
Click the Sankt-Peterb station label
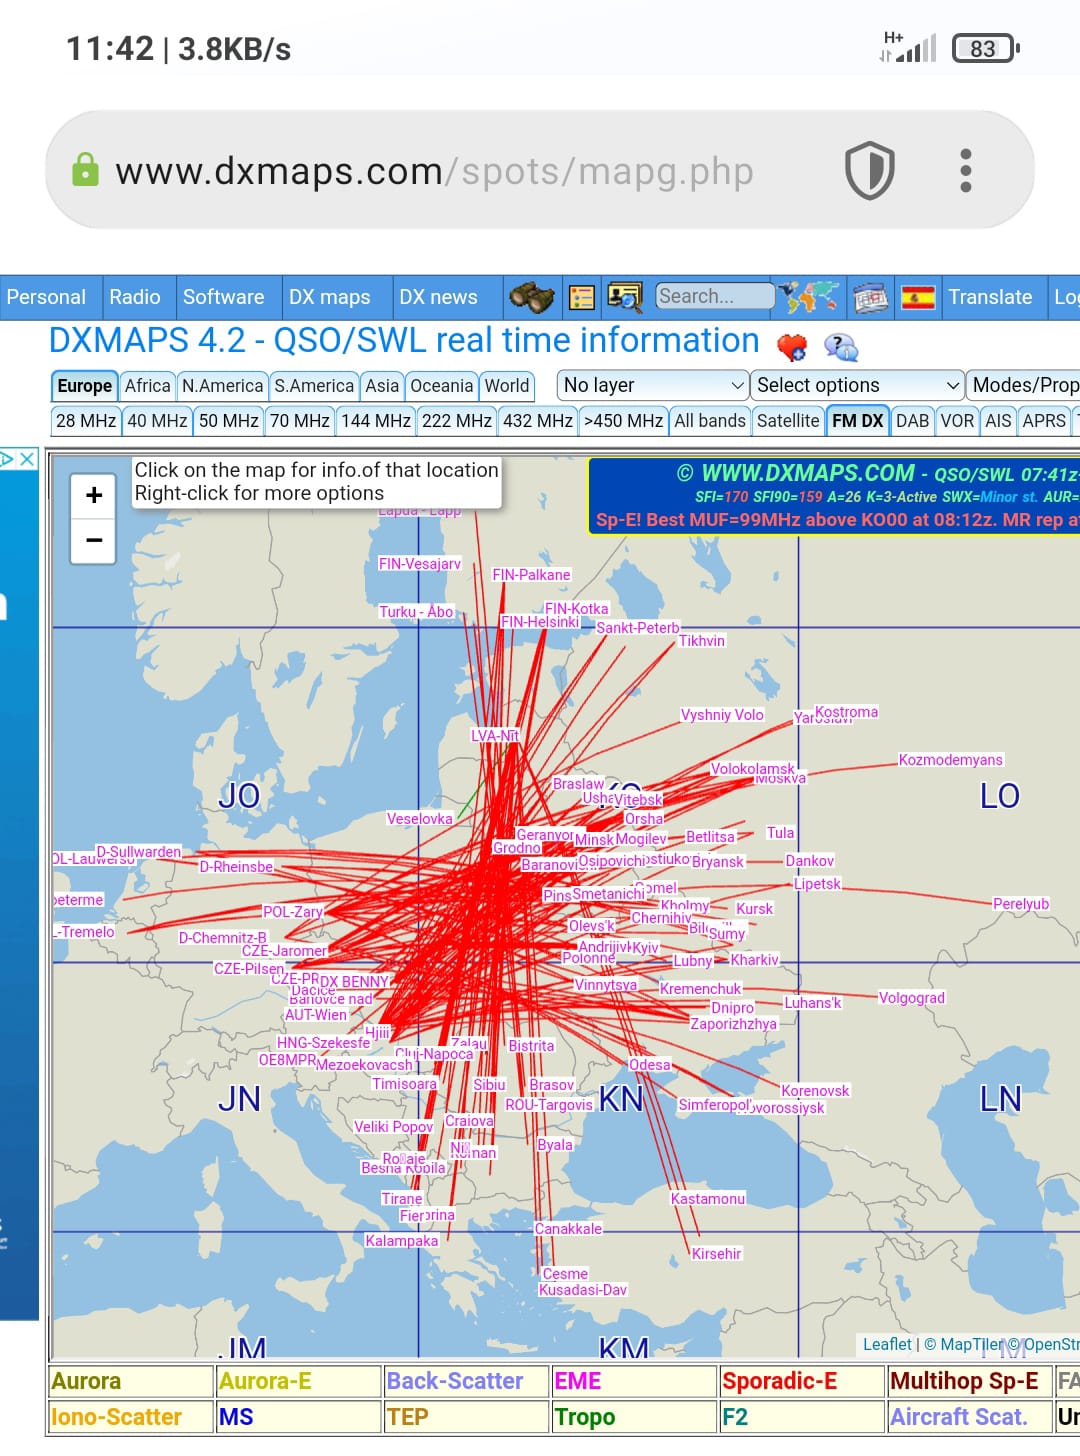point(638,628)
